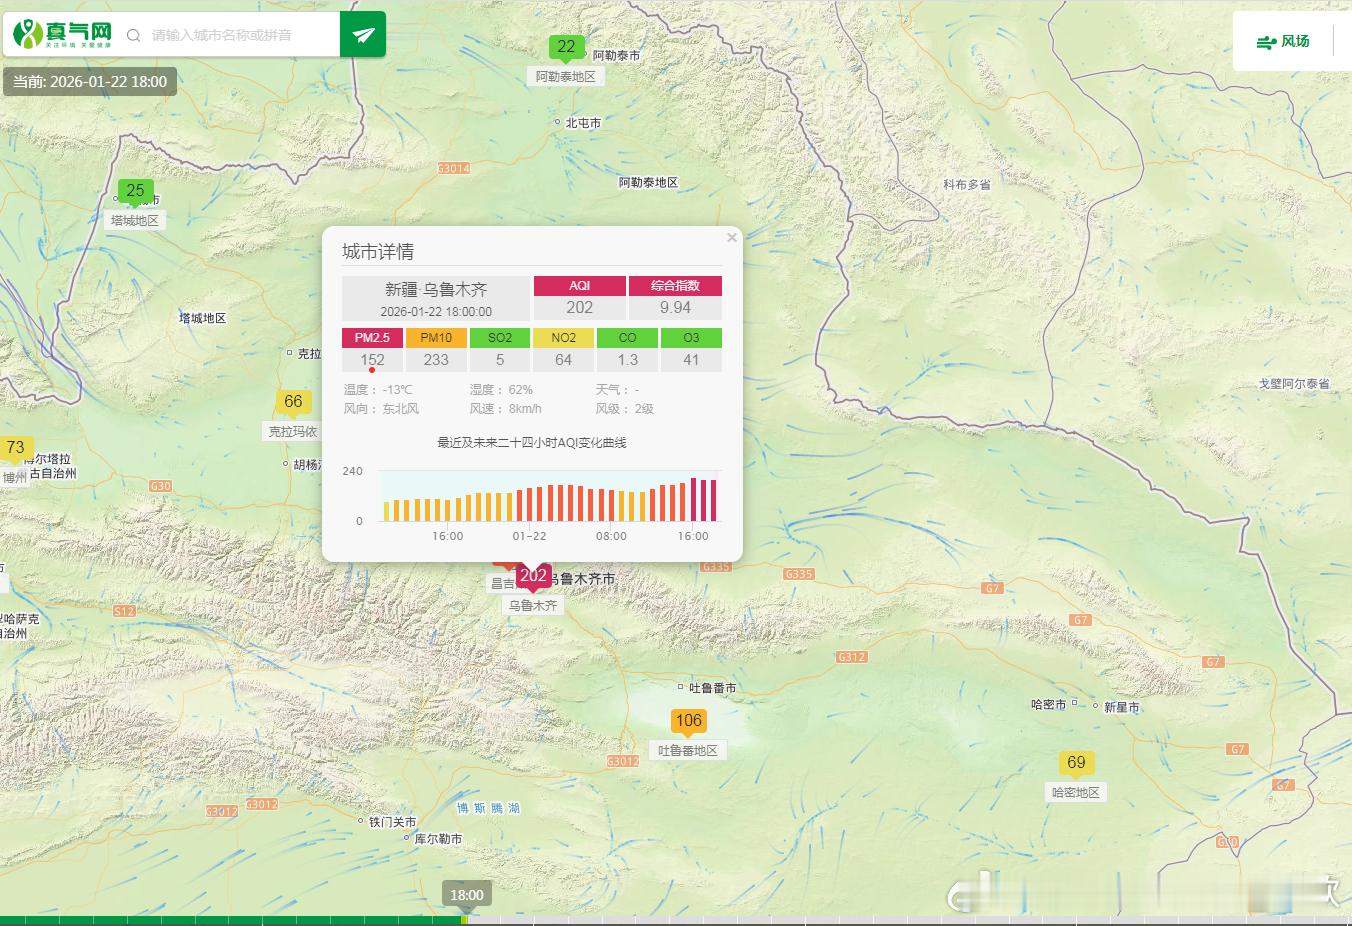Click the 18:00 timeline handle at the bottom
Screen dimensions: 1352x926
(x=467, y=895)
